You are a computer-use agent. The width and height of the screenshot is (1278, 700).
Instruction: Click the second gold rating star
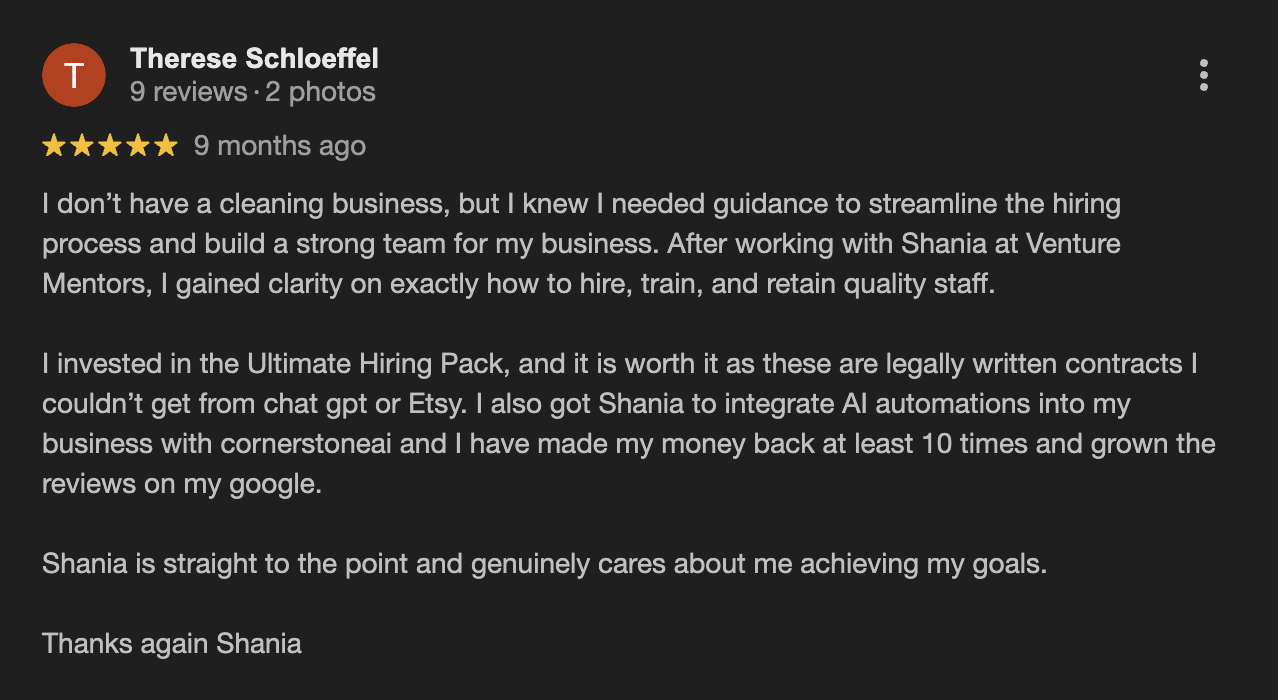pyautogui.click(x=82, y=146)
